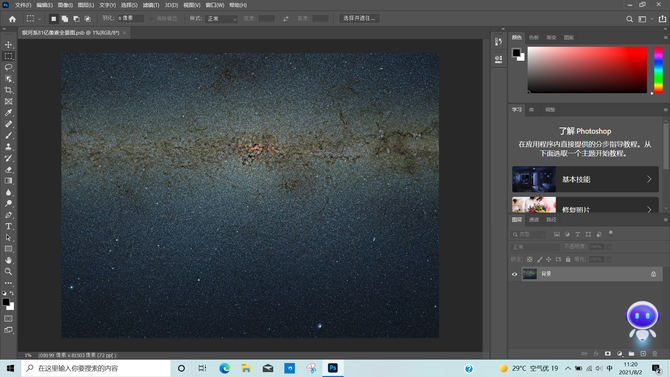Viewport: 670px width, 377px height.
Task: Hide the background layer with eye icon
Action: pos(514,274)
